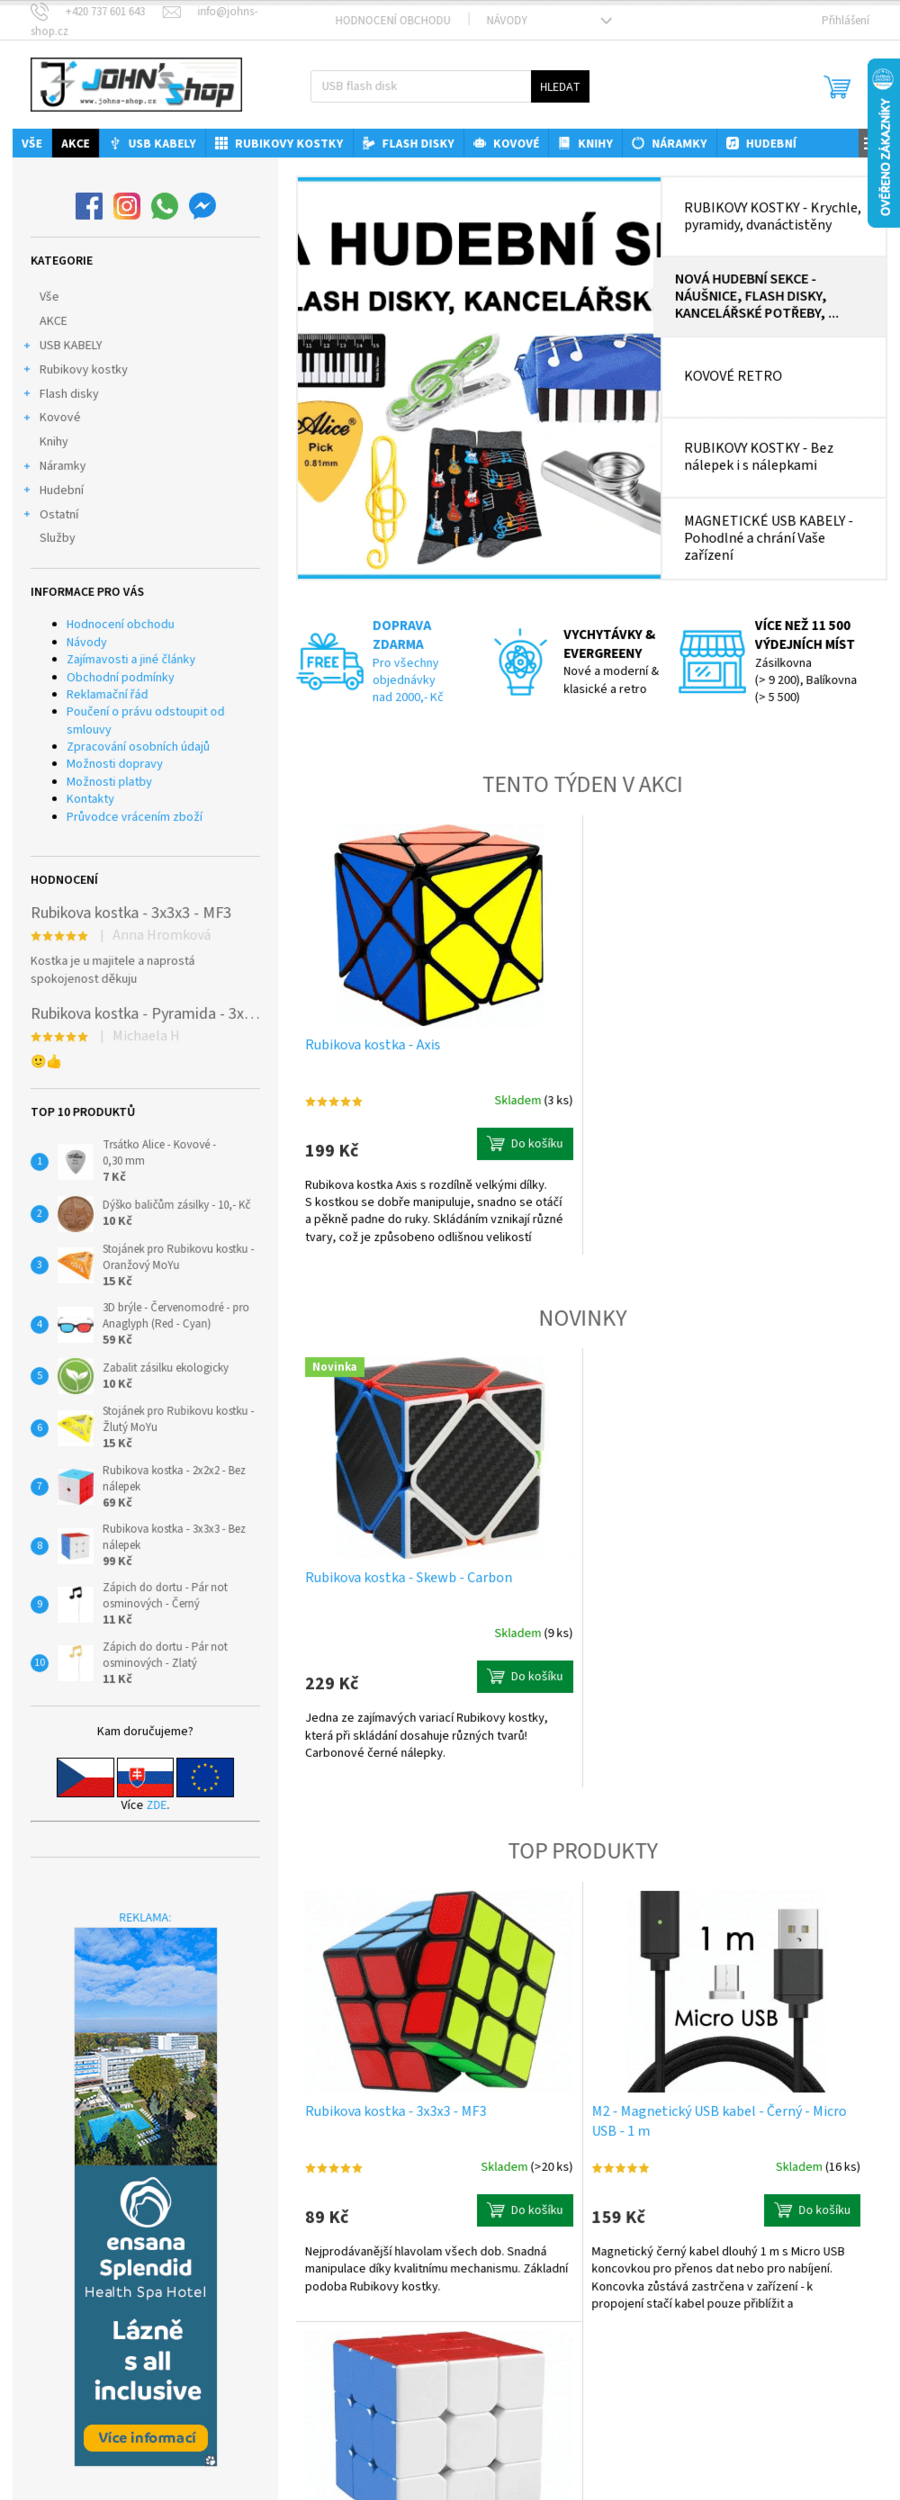Click the HLEDAT search button
This screenshot has width=900, height=2500.
[x=560, y=87]
